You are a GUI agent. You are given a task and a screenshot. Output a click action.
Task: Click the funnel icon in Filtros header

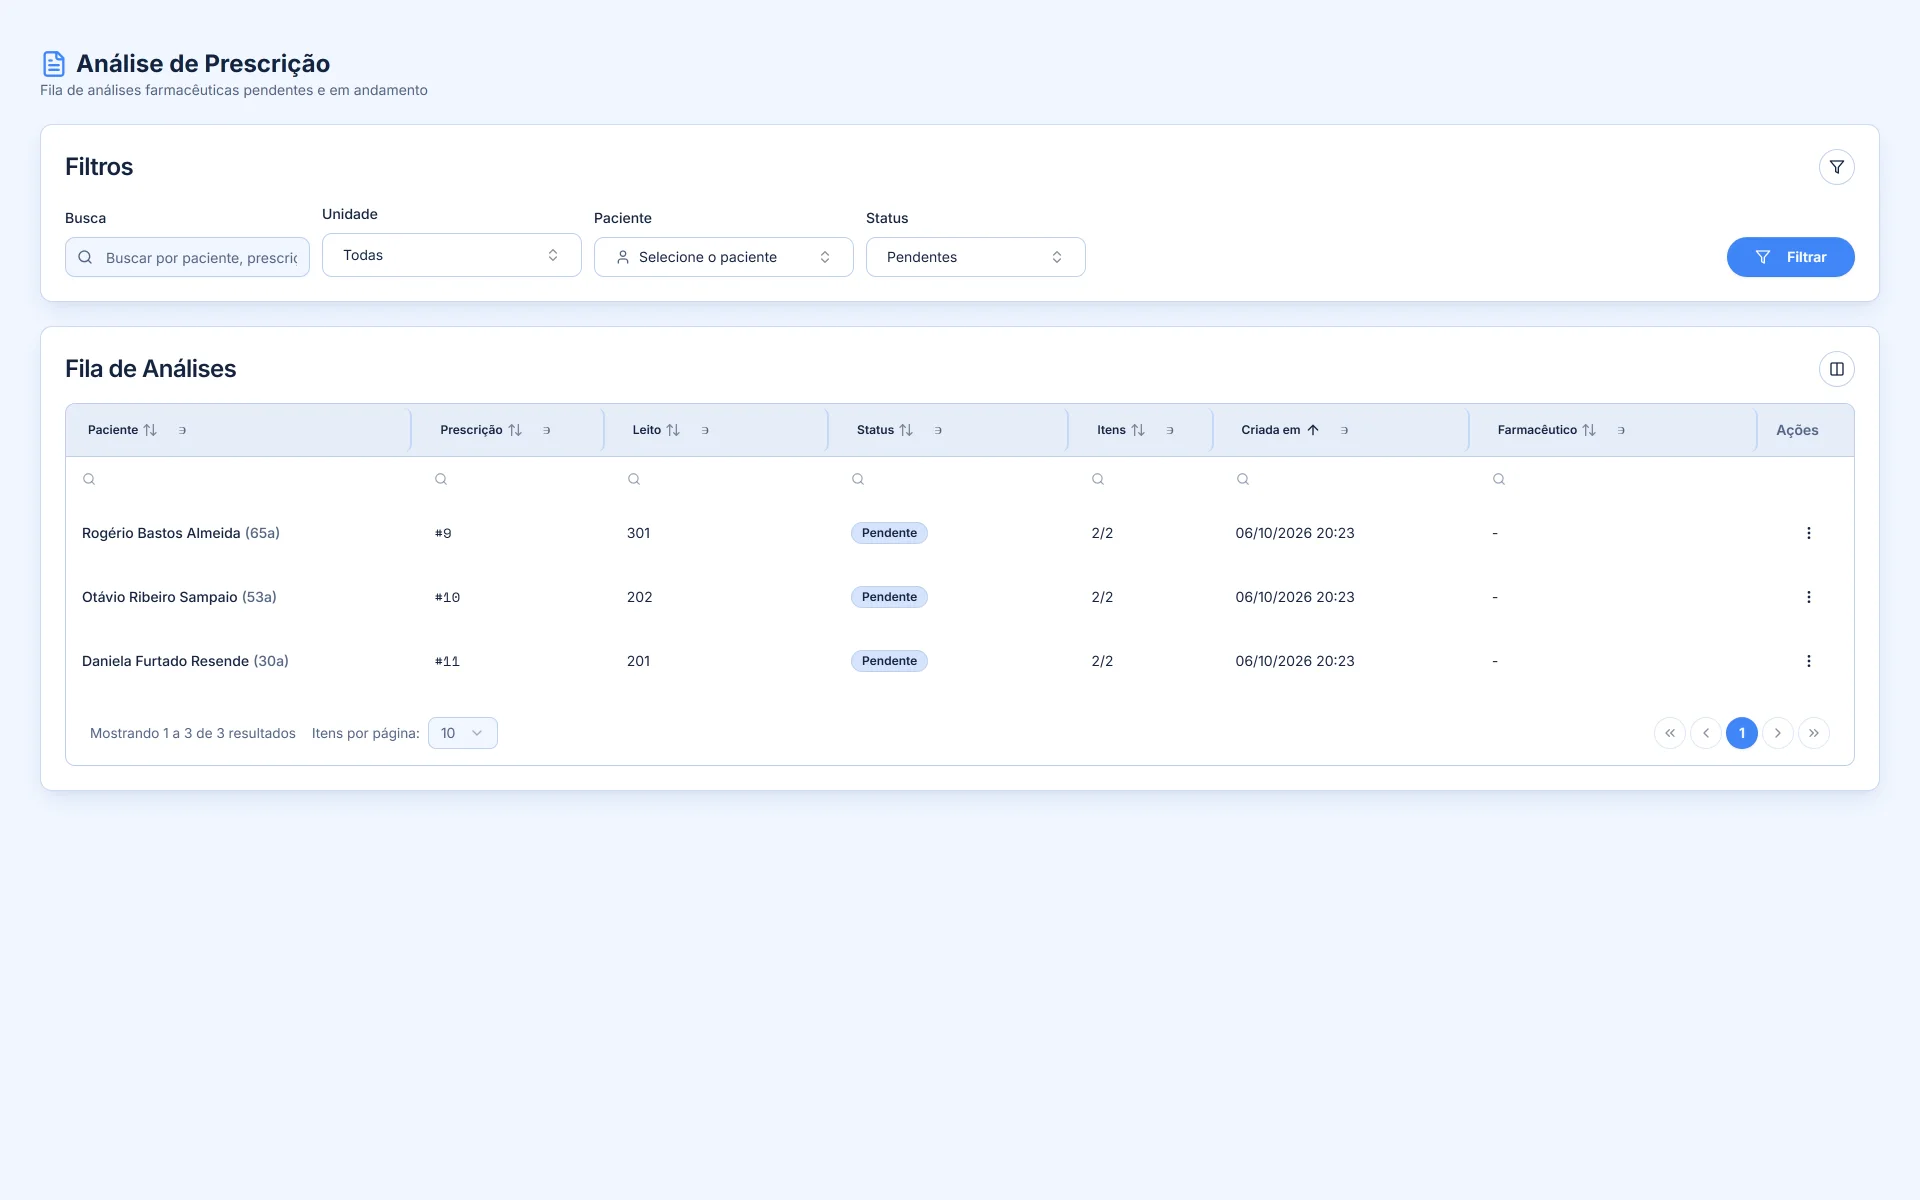(x=1836, y=167)
